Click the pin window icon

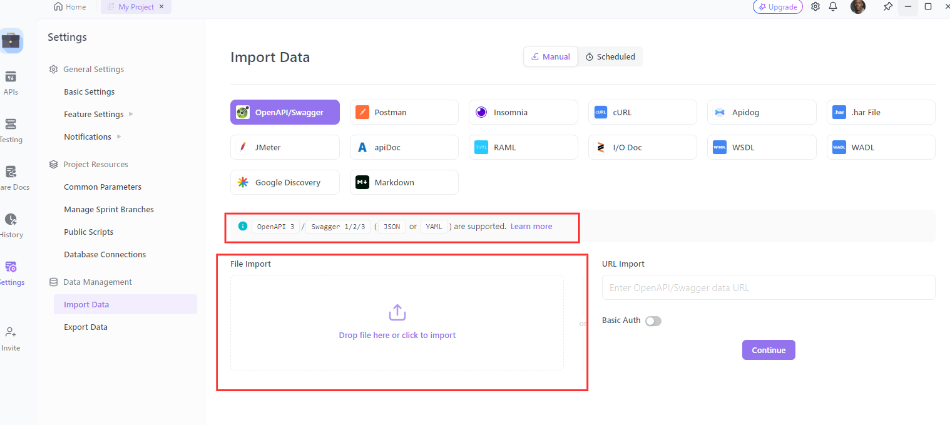888,7
